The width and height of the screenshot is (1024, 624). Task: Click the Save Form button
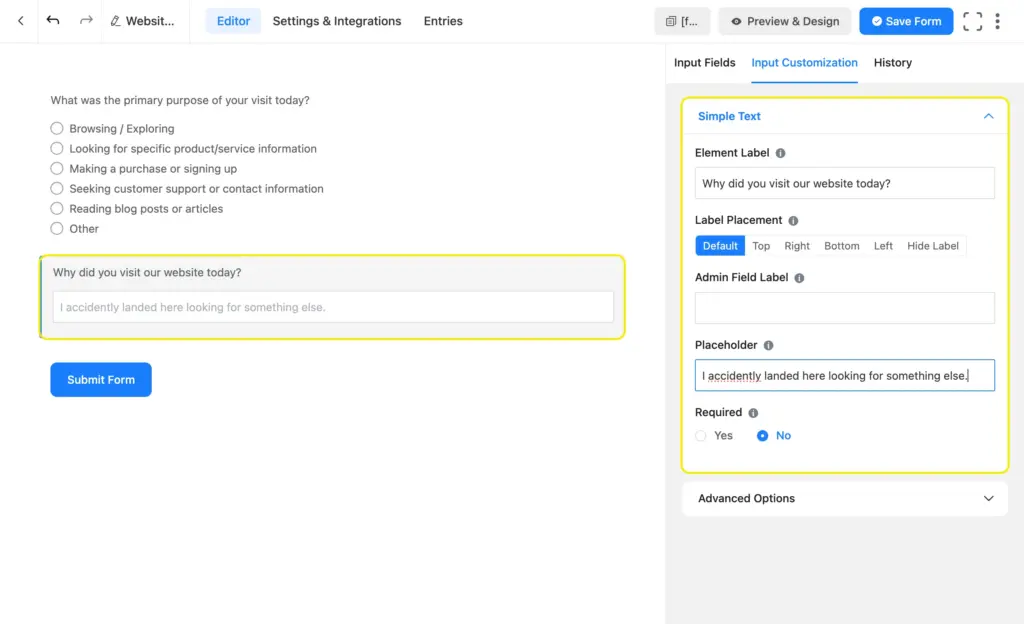click(906, 20)
